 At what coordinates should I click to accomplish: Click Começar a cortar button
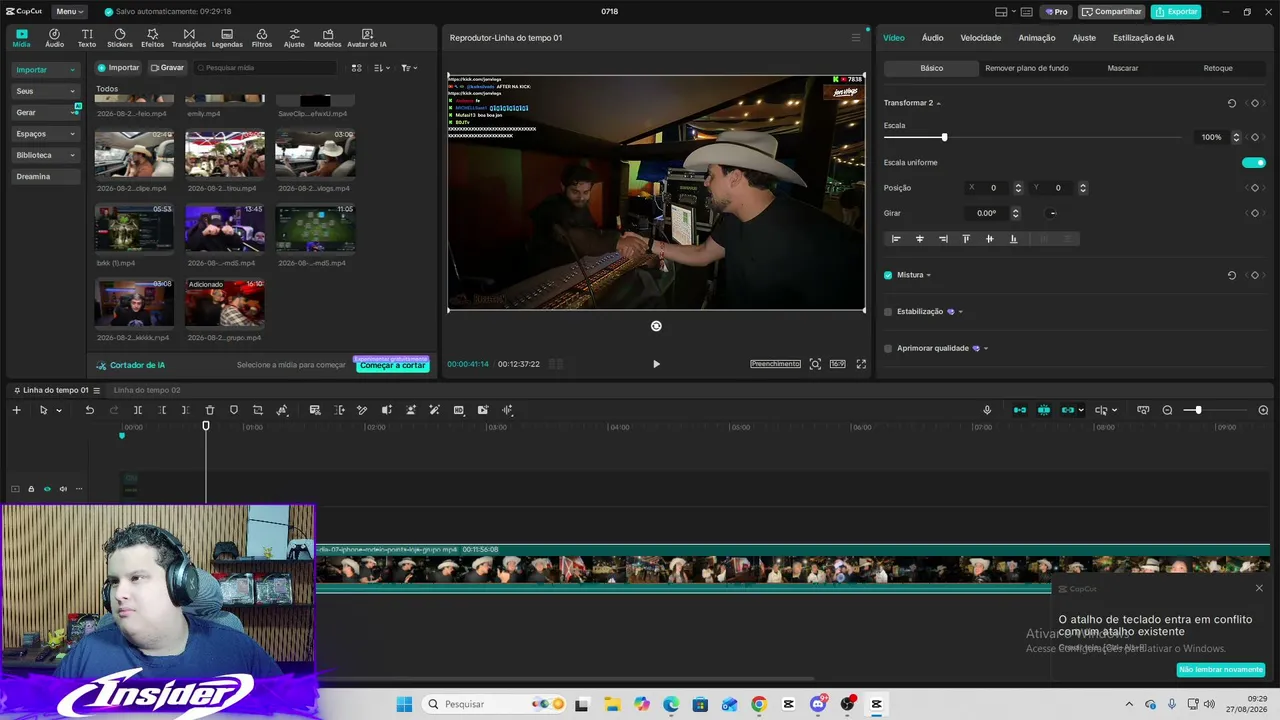click(x=392, y=365)
